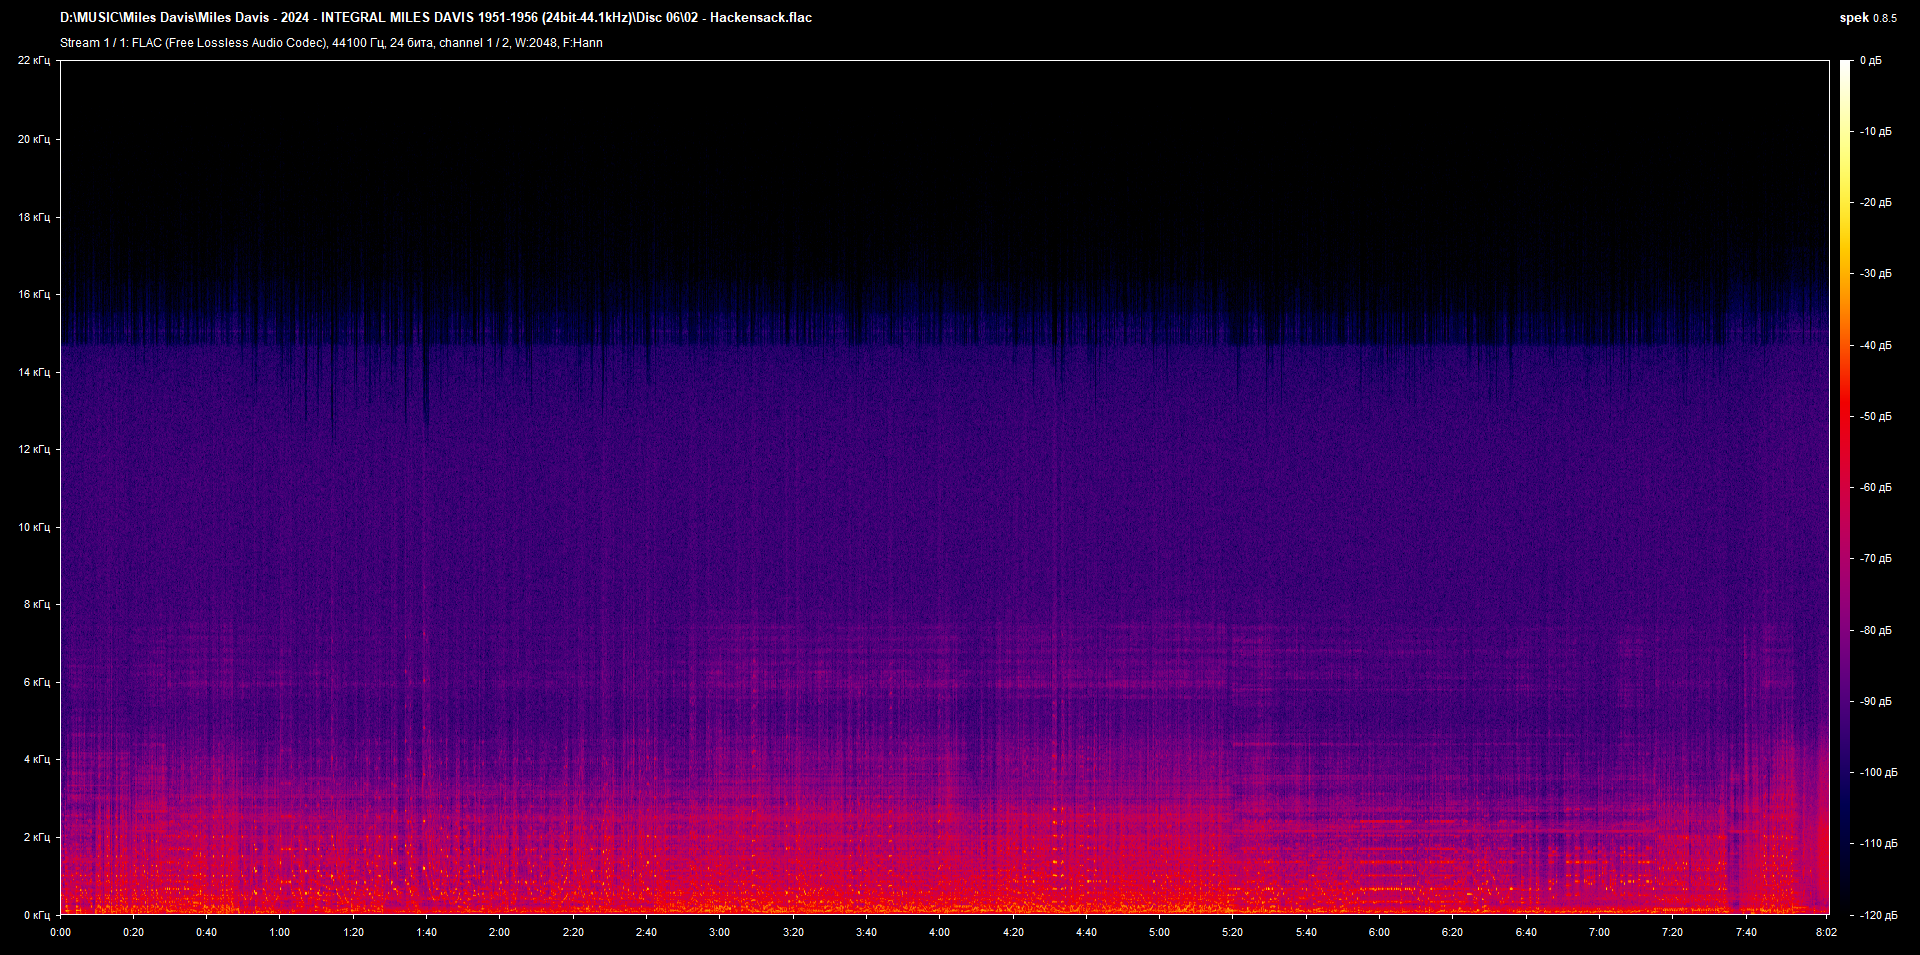Click the 22 кГц frequency axis label
1920x955 pixels.
click(33, 61)
